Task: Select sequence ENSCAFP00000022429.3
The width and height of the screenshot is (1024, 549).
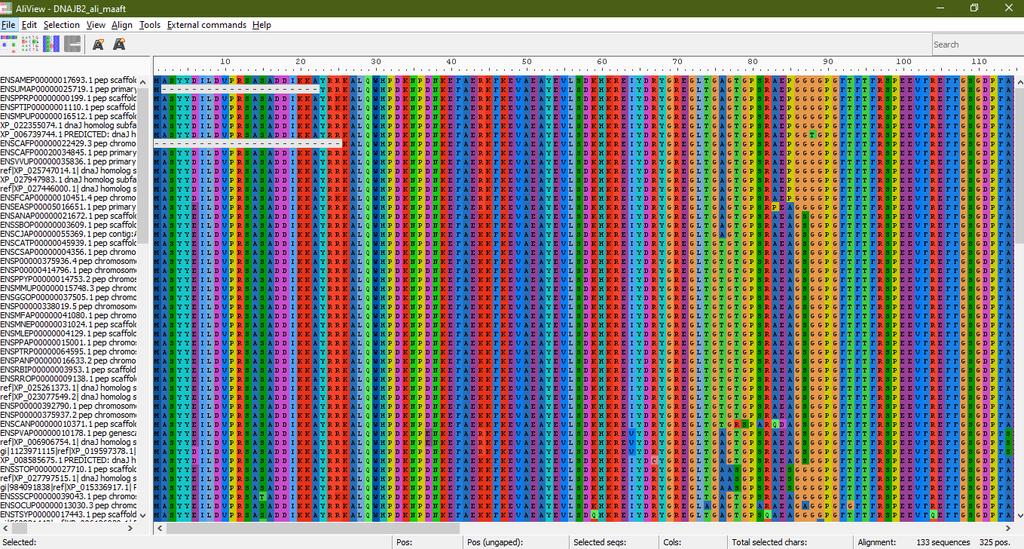Action: click(x=69, y=143)
